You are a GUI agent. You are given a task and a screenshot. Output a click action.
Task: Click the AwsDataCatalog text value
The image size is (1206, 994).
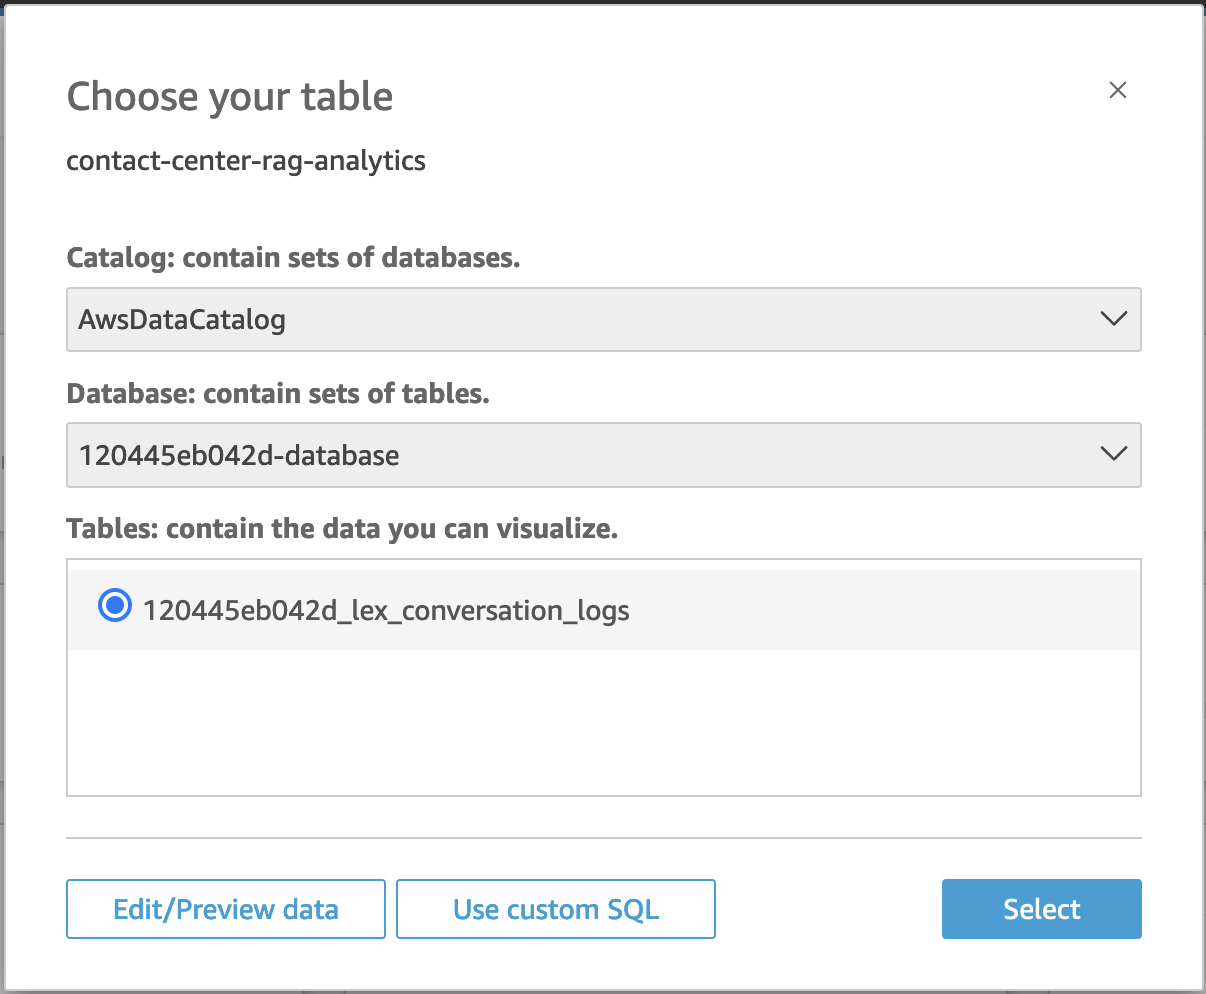tap(182, 320)
